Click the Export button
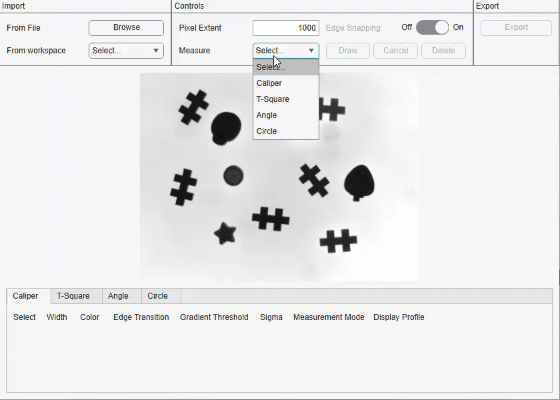560x400 pixels. [x=516, y=28]
